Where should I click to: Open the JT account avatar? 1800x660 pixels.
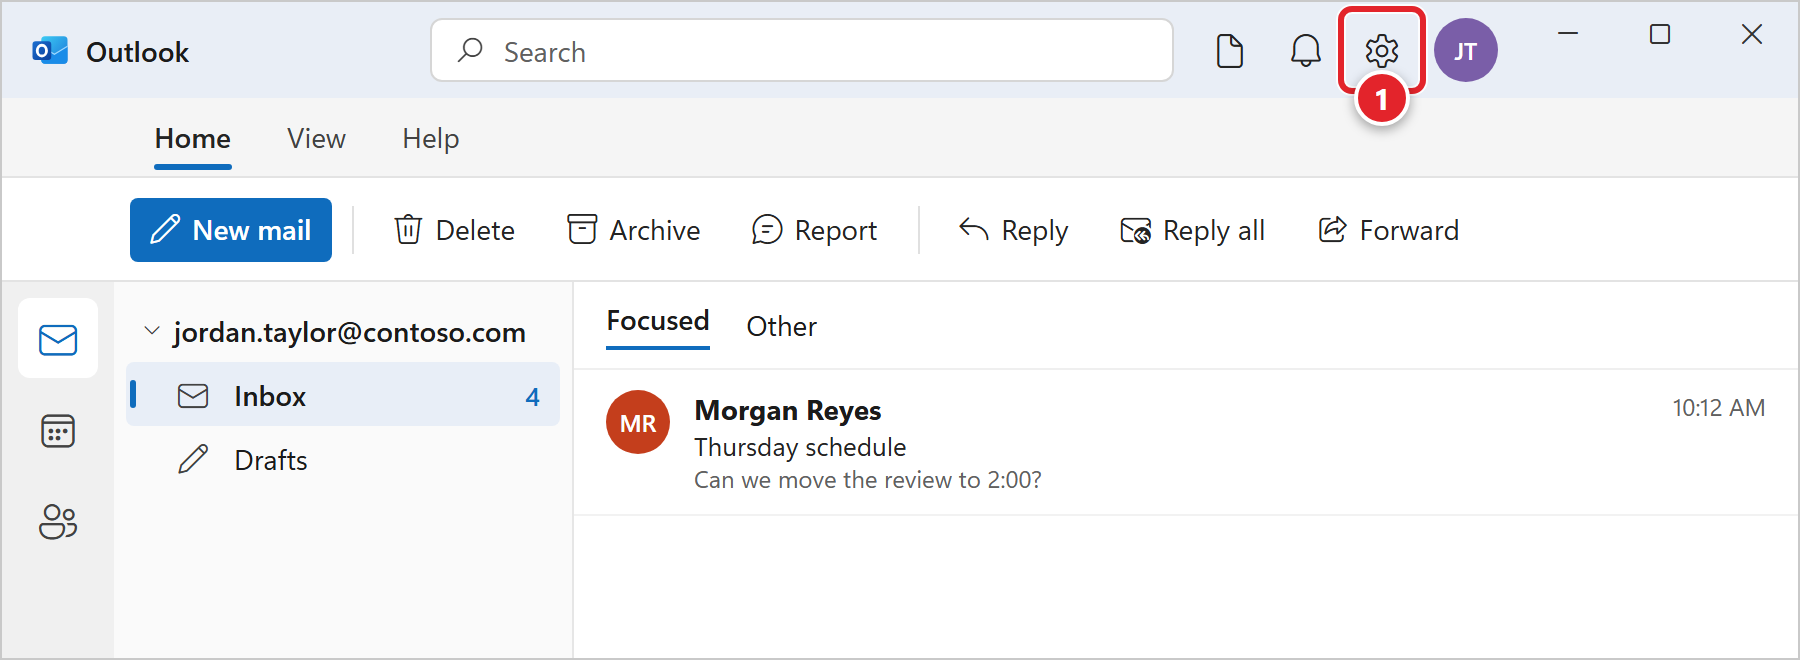point(1466,50)
